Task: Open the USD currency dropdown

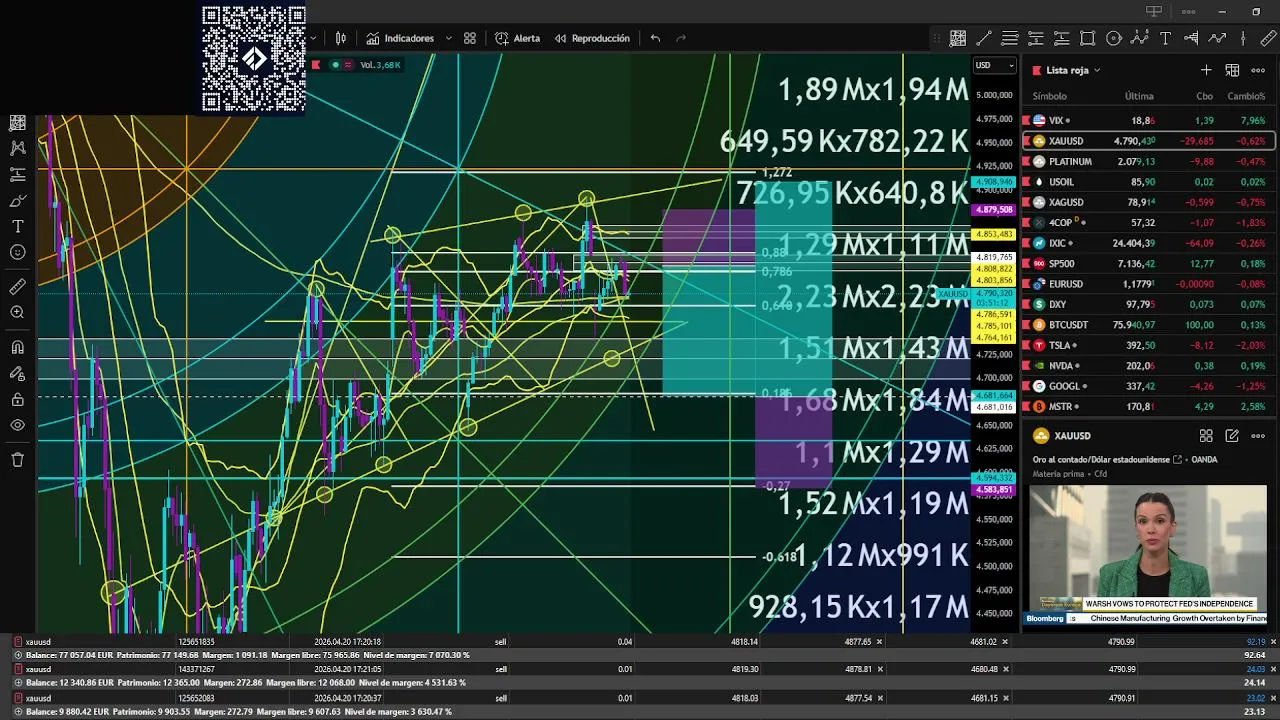Action: click(994, 65)
